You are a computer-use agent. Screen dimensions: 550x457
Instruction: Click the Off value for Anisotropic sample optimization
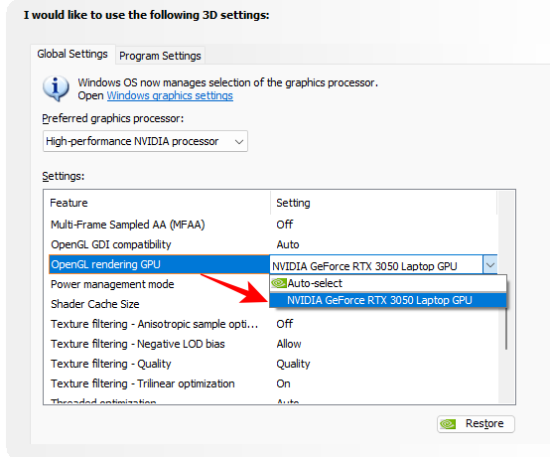pyautogui.click(x=284, y=324)
